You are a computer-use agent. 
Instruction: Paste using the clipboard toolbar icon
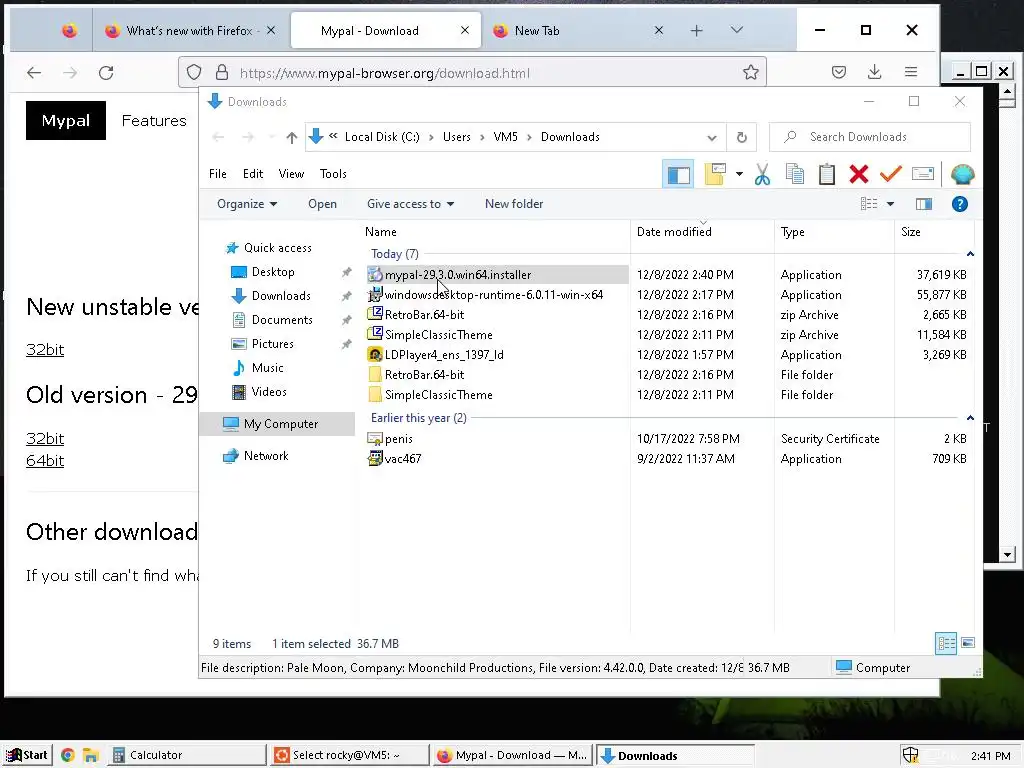827,174
